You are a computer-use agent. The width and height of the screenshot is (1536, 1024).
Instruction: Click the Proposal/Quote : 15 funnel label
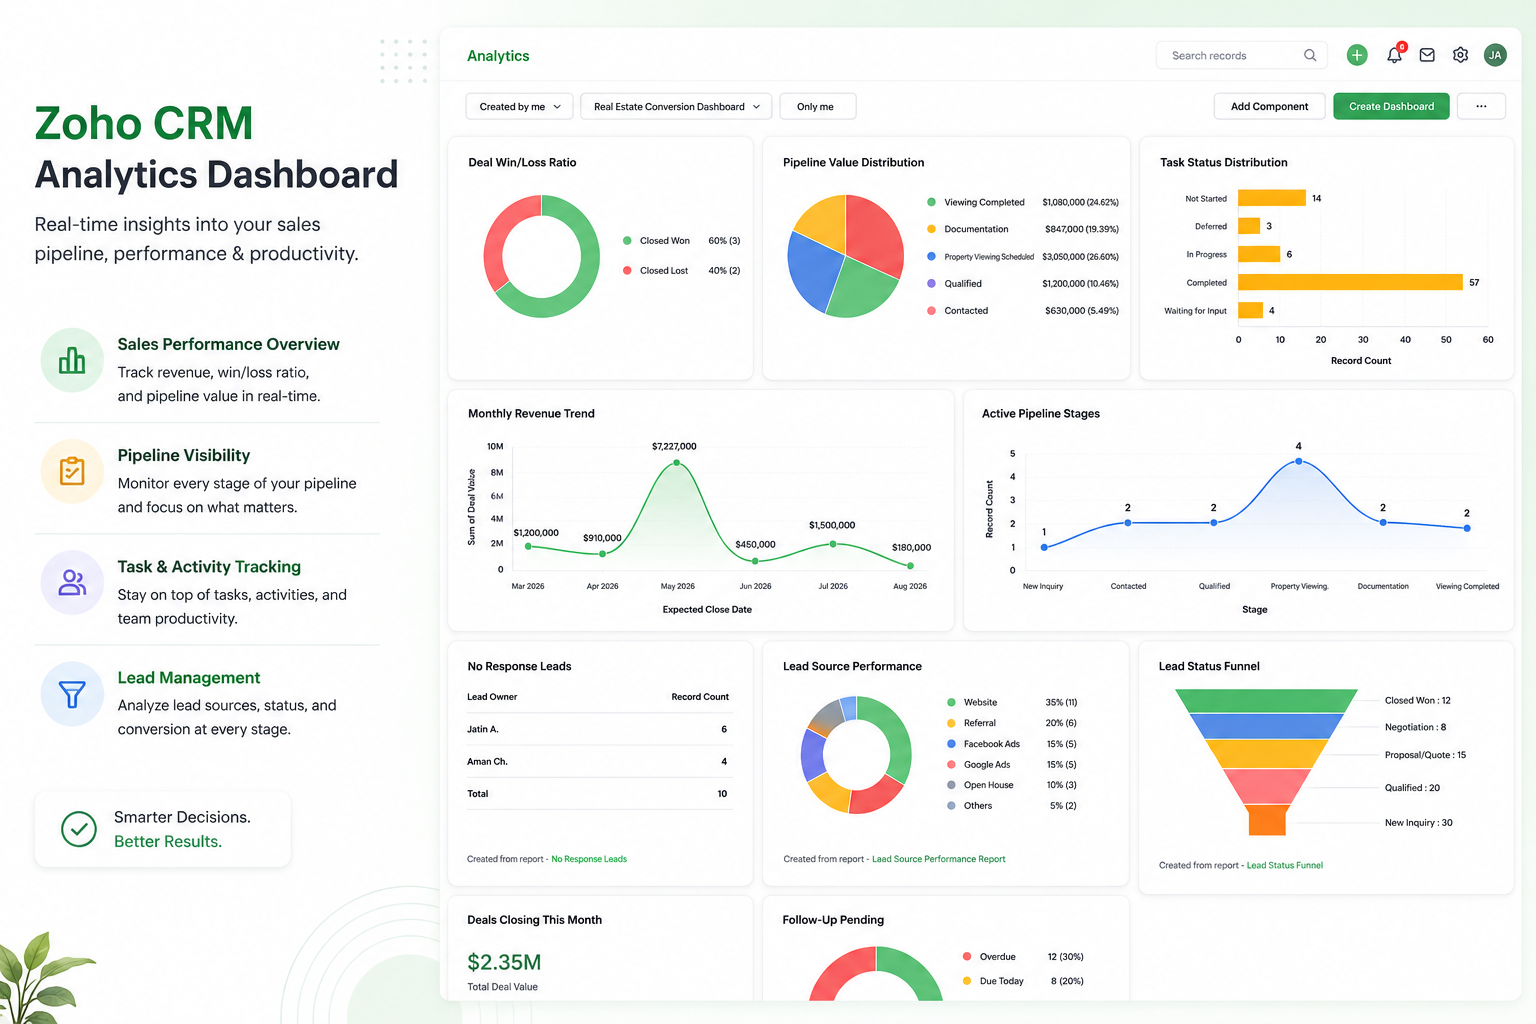(1425, 755)
